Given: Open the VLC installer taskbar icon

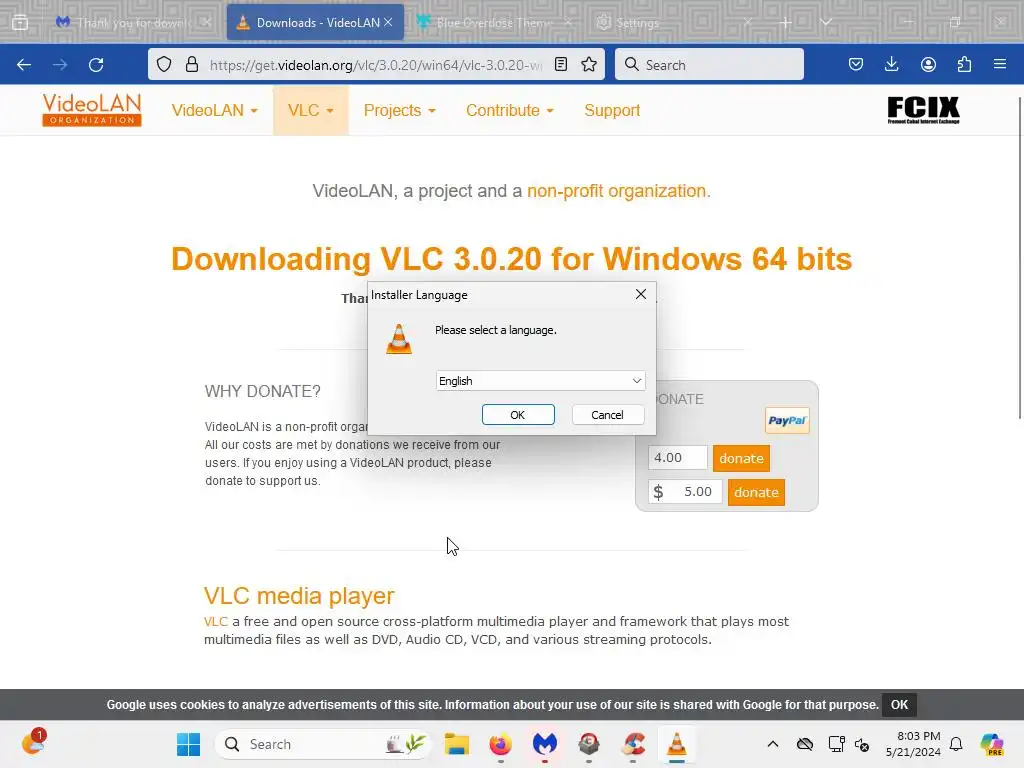Looking at the screenshot, I should coord(677,744).
